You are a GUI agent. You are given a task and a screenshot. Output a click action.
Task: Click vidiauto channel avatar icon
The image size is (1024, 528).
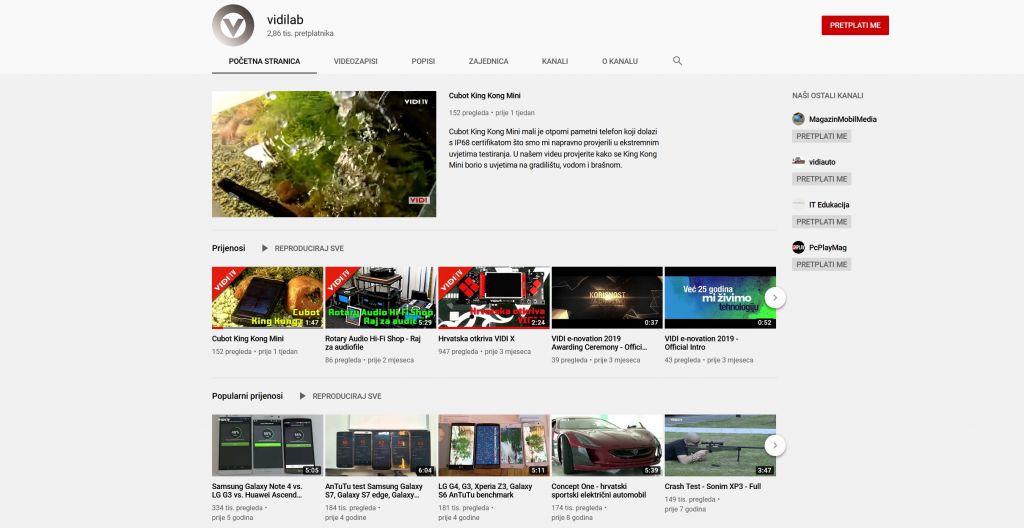[798, 161]
